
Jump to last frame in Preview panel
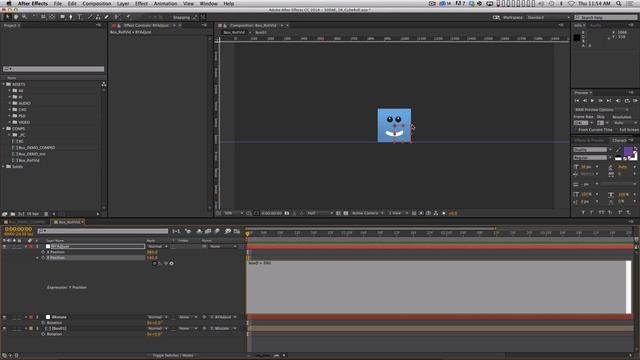[x=609, y=100]
